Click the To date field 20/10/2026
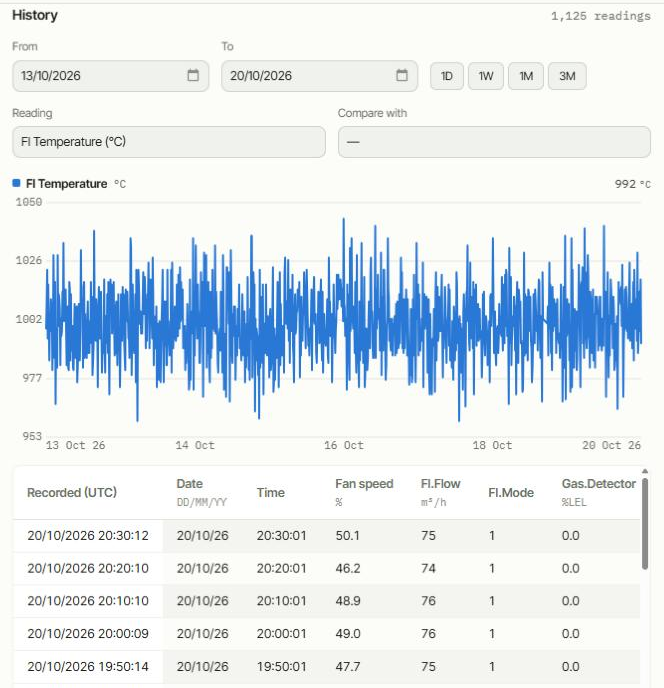 [319, 76]
